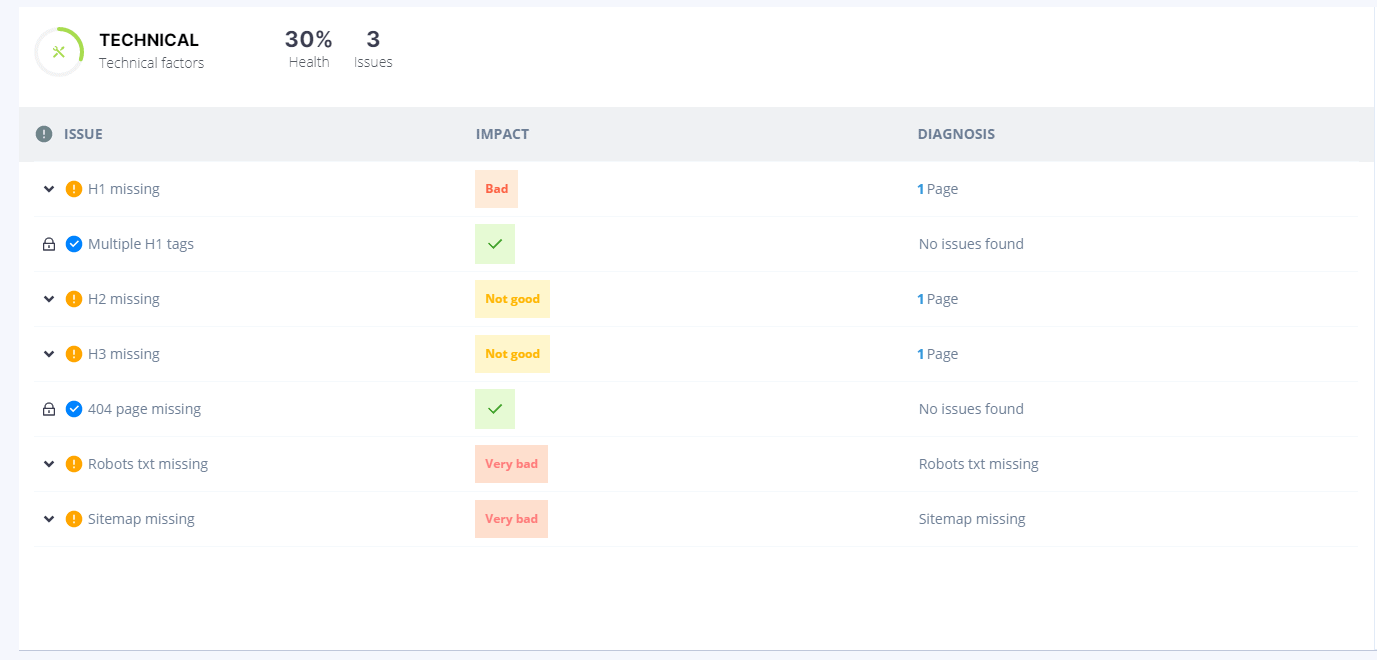1377x660 pixels.
Task: Click lock icon on 404 page missing row
Action: tap(49, 409)
